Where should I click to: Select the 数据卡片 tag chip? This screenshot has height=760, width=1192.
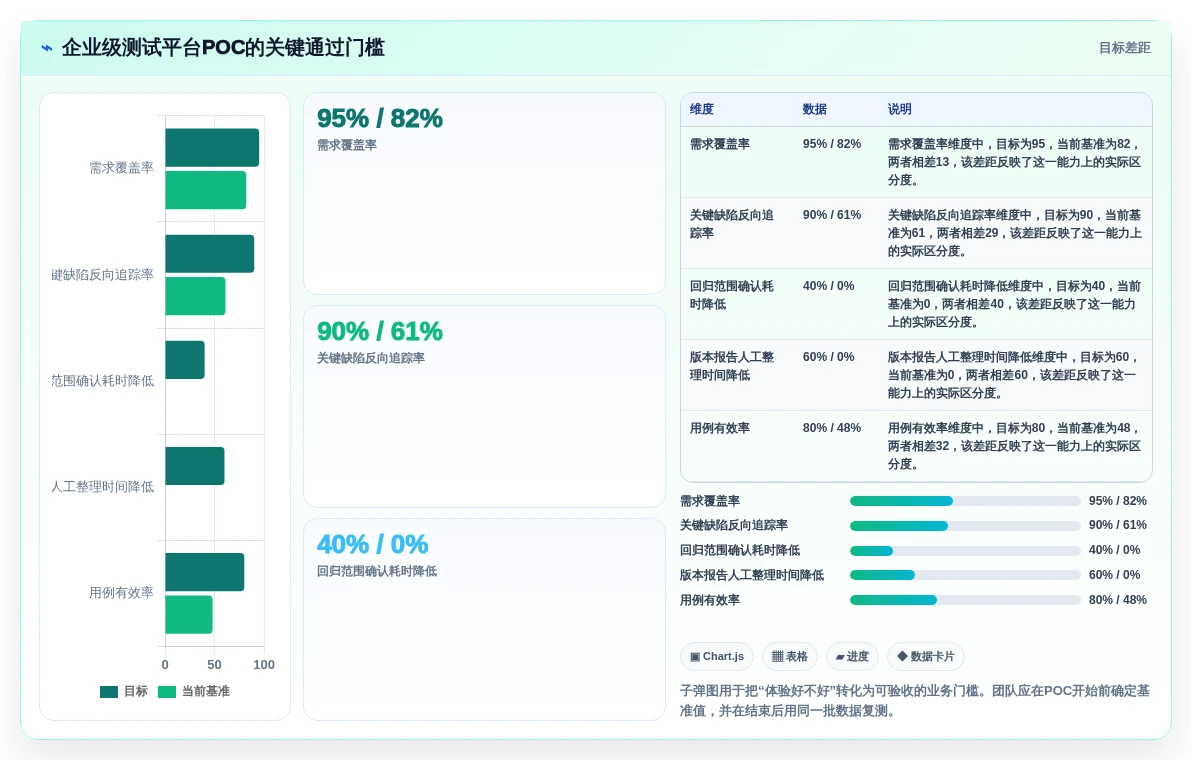pyautogui.click(x=926, y=657)
